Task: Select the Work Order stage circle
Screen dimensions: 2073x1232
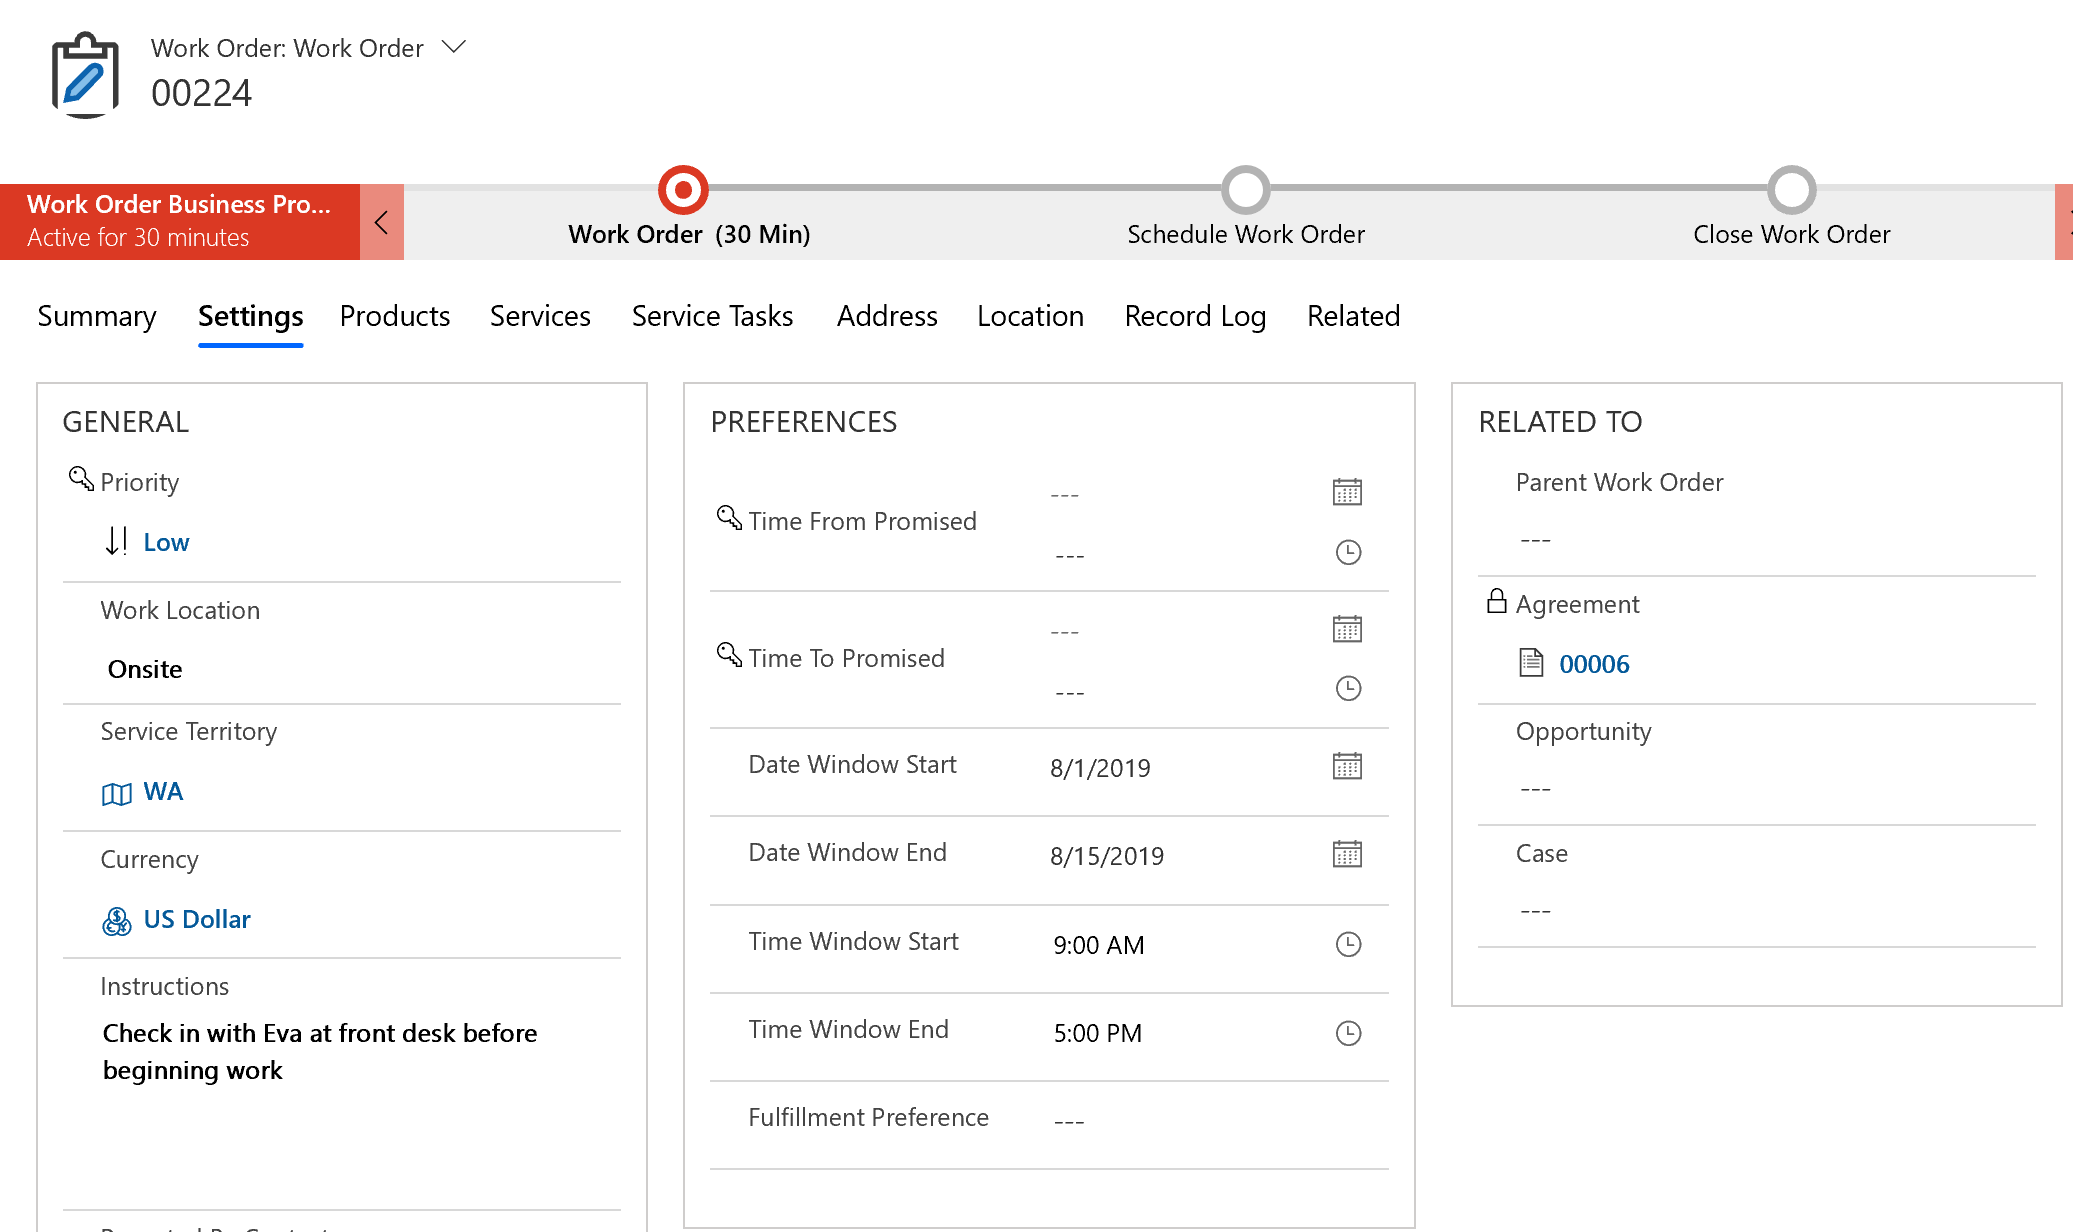Action: pyautogui.click(x=685, y=186)
